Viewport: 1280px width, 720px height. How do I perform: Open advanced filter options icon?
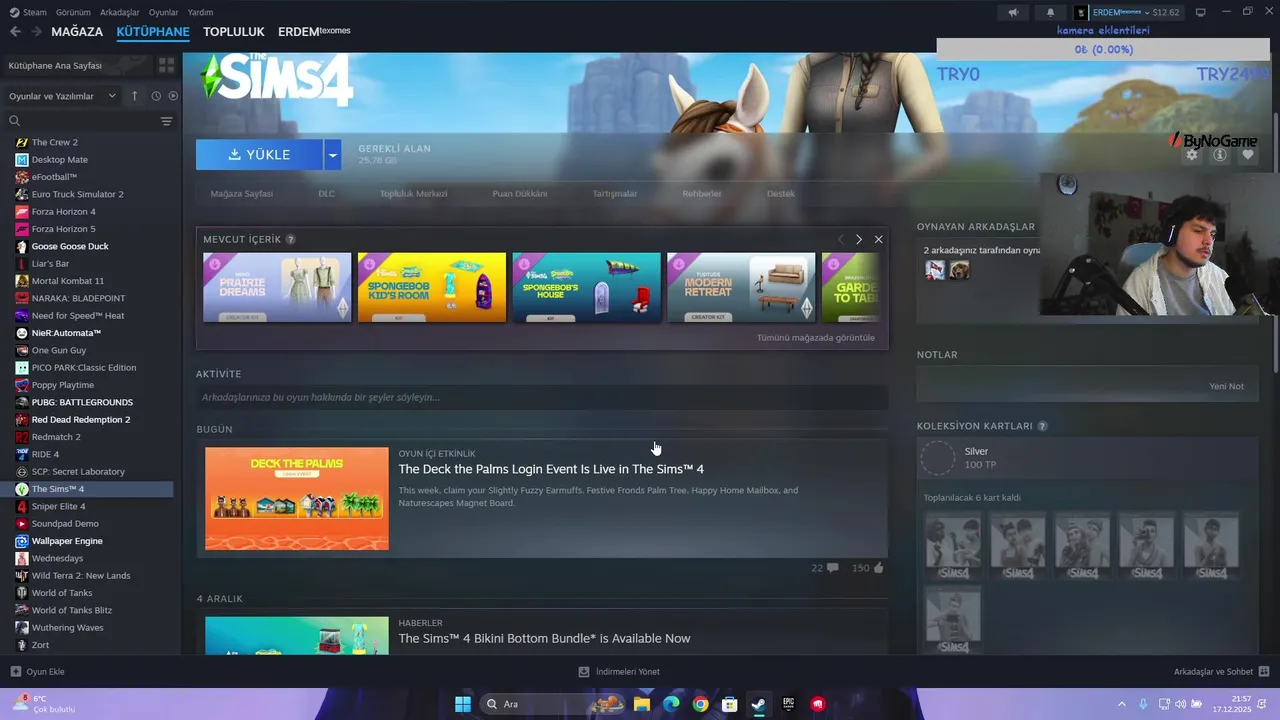tap(166, 121)
